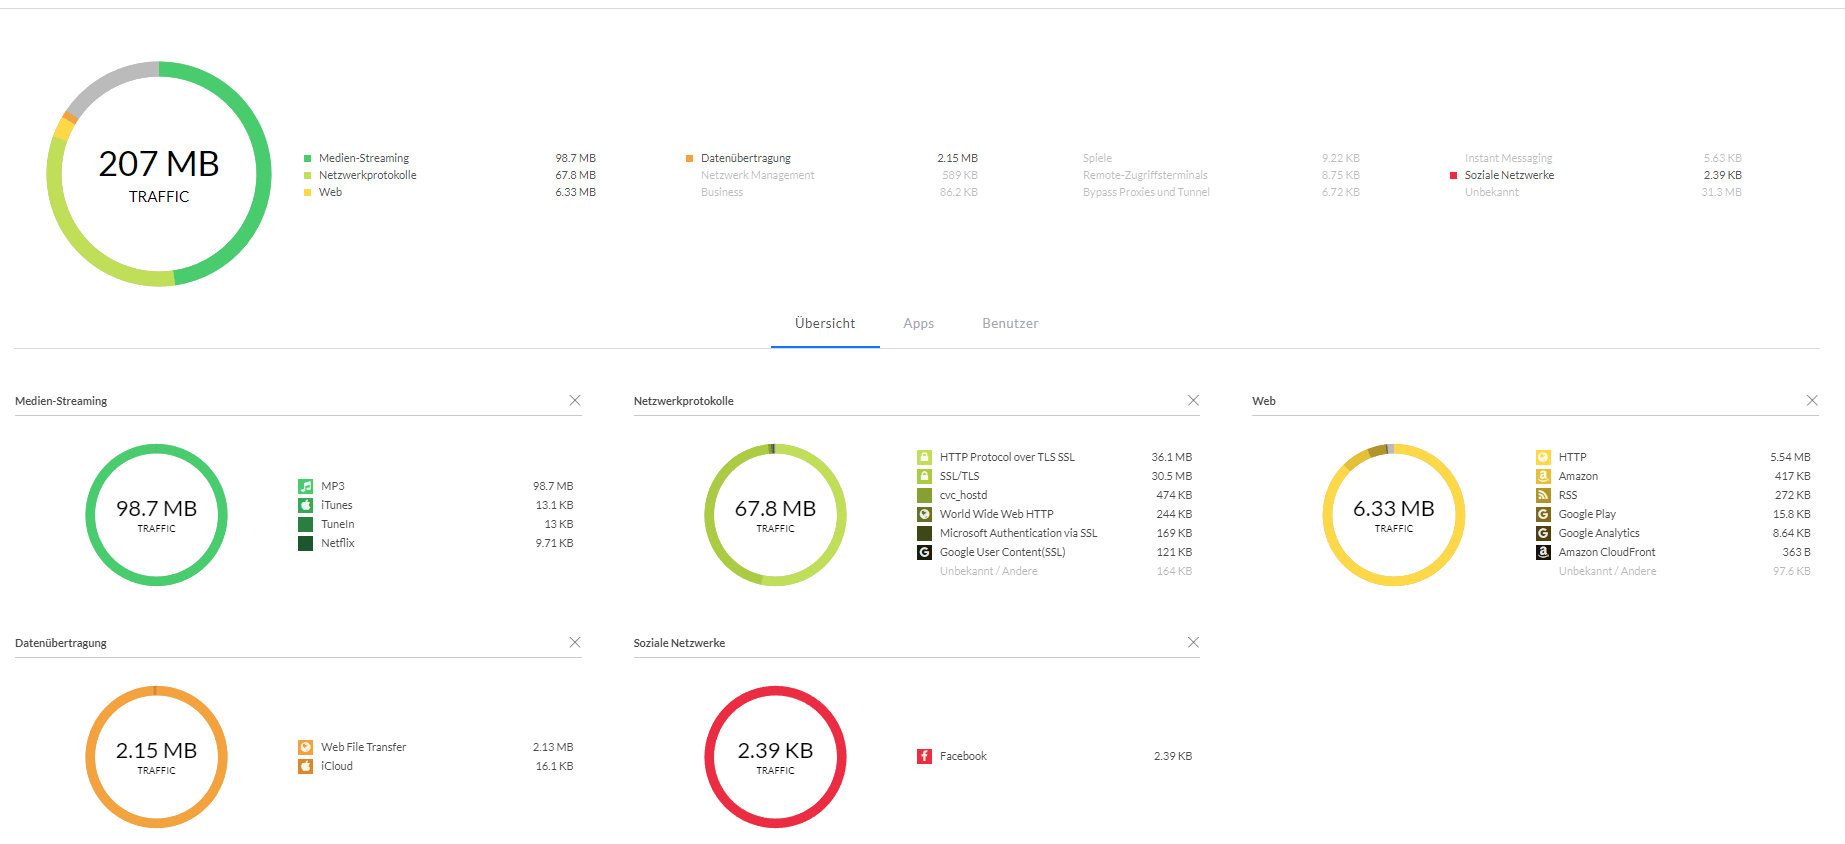The height and width of the screenshot is (844, 1845).
Task: Click the Google Analytics icon
Action: tap(1543, 533)
